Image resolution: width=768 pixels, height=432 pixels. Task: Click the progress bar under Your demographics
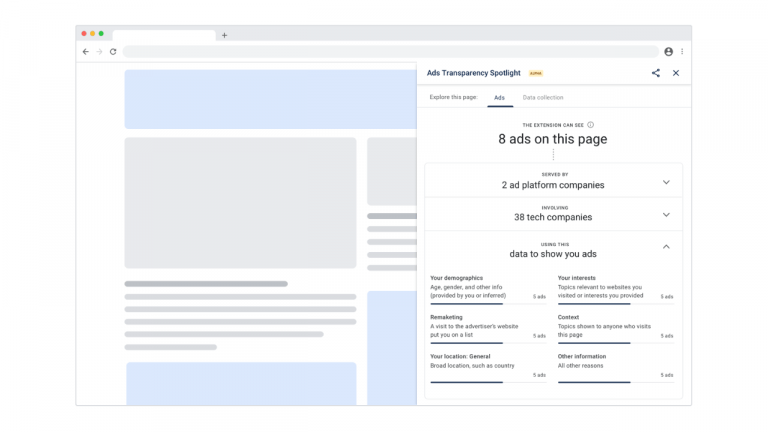(x=488, y=304)
